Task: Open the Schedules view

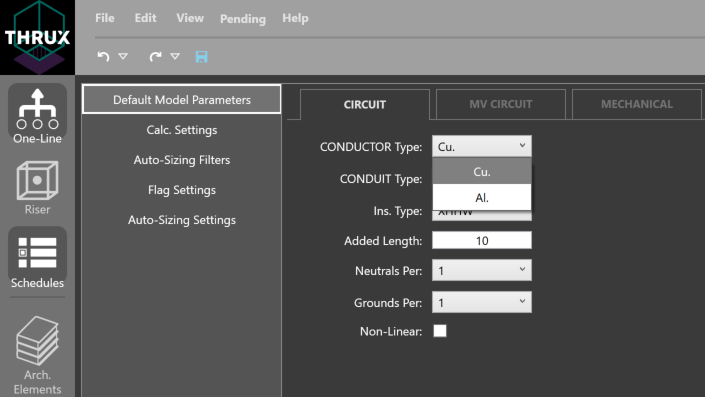Action: [x=37, y=258]
